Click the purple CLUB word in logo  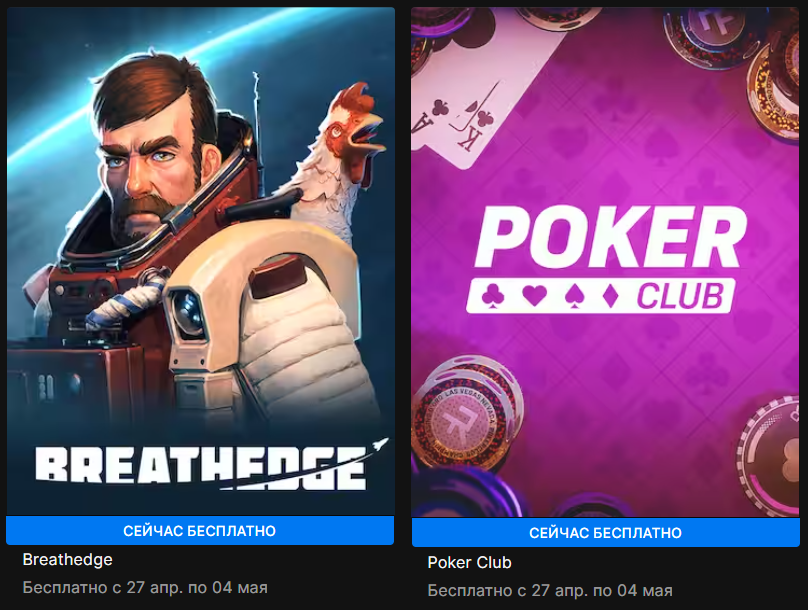[680, 297]
